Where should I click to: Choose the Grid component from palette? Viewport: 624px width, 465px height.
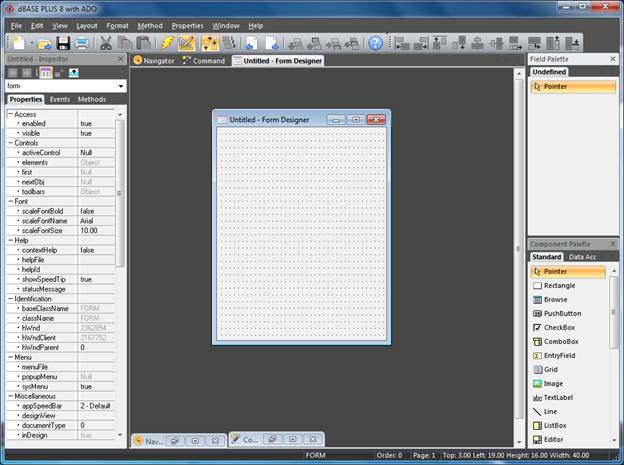550,369
